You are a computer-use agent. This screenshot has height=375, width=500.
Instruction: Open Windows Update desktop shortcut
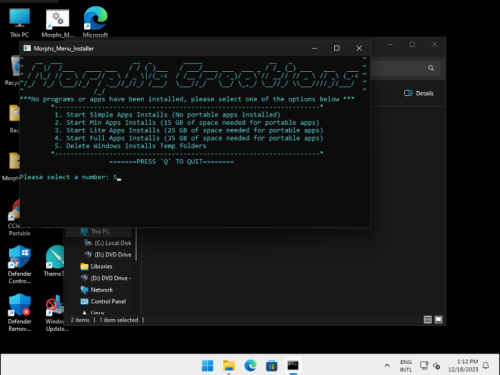56,313
